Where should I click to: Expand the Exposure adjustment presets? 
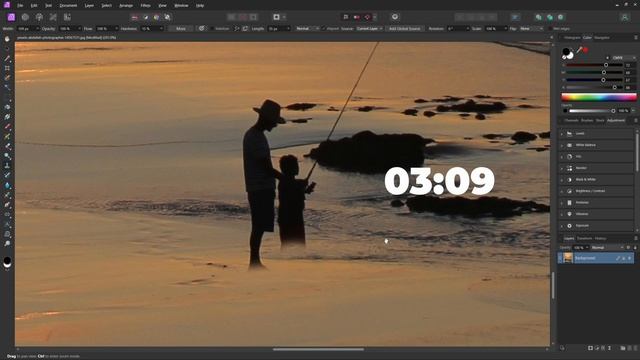[x=562, y=226]
